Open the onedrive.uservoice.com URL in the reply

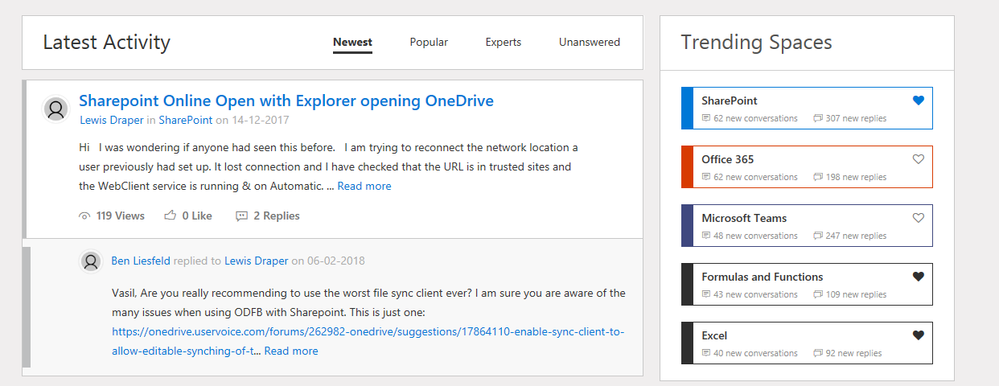[x=368, y=341]
